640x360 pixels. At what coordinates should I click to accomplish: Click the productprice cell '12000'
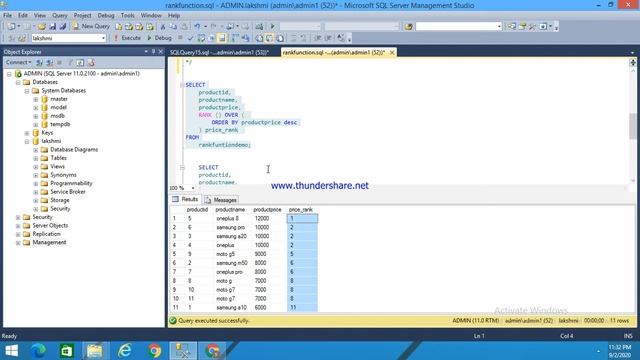pyautogui.click(x=269, y=219)
